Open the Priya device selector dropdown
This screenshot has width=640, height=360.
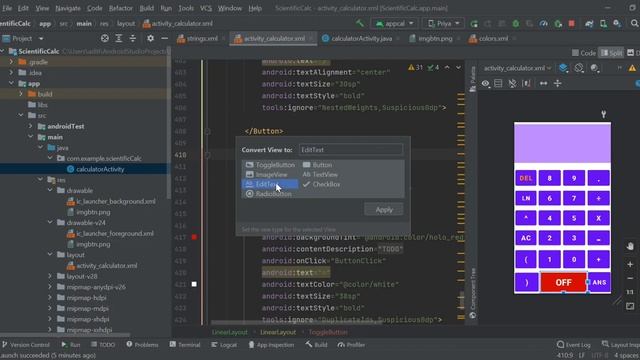coord(443,24)
